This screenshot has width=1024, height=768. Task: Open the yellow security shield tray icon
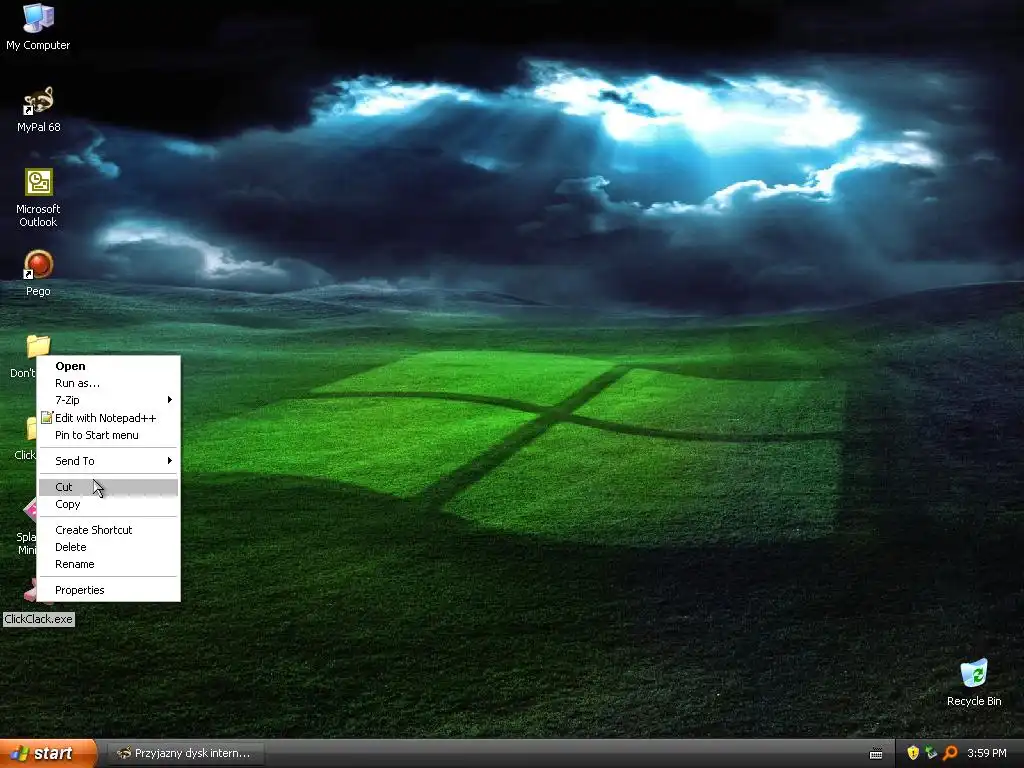[913, 753]
